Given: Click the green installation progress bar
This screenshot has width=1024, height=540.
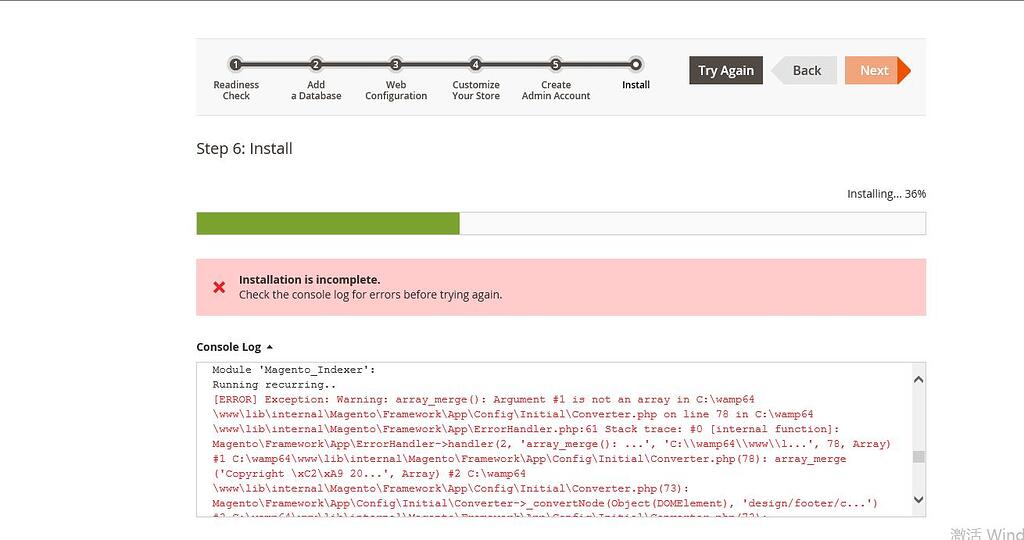Looking at the screenshot, I should 328,223.
